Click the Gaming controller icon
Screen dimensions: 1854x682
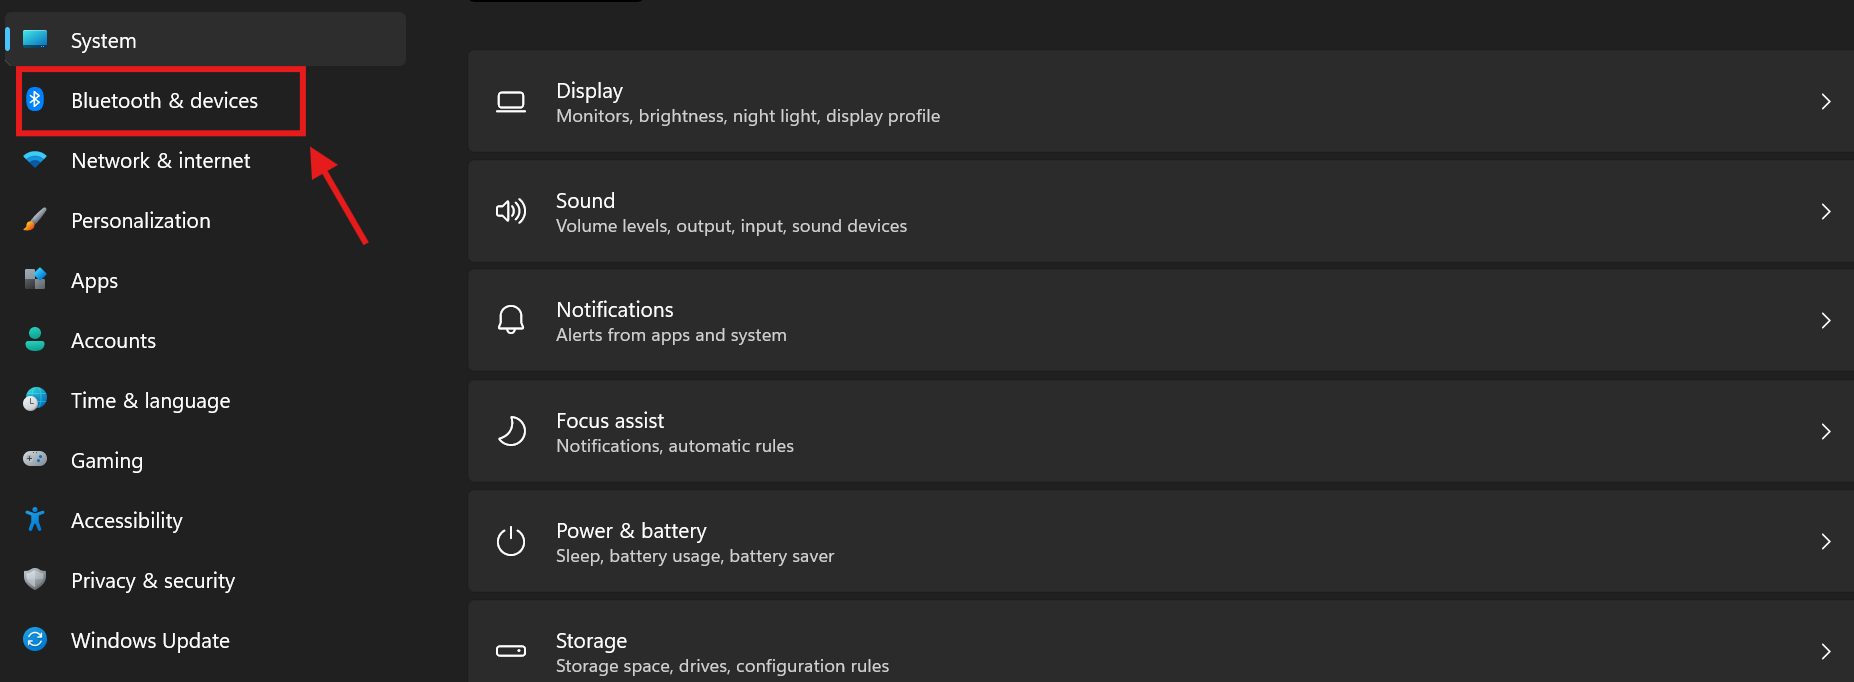point(35,459)
